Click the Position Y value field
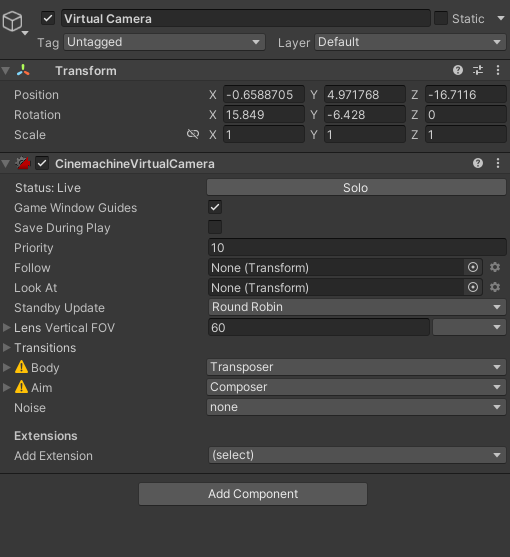 tap(365, 94)
